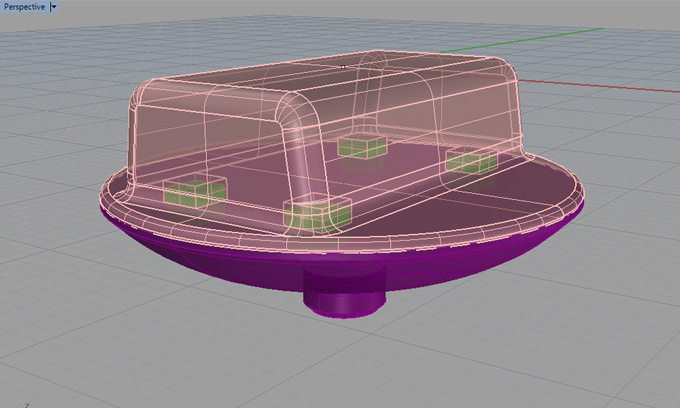Image resolution: width=680 pixels, height=408 pixels.
Task: Click the small point marker atop the dome
Action: pos(342,66)
